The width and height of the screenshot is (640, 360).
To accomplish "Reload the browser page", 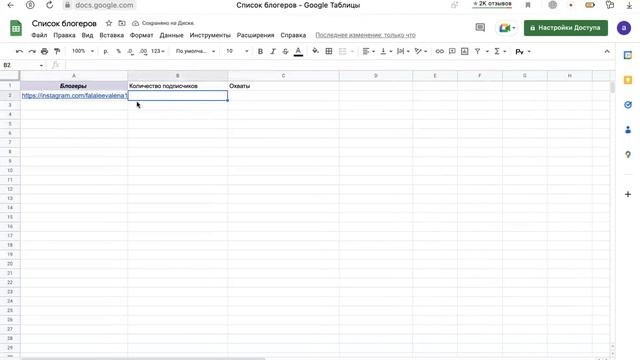I will point(49,5).
